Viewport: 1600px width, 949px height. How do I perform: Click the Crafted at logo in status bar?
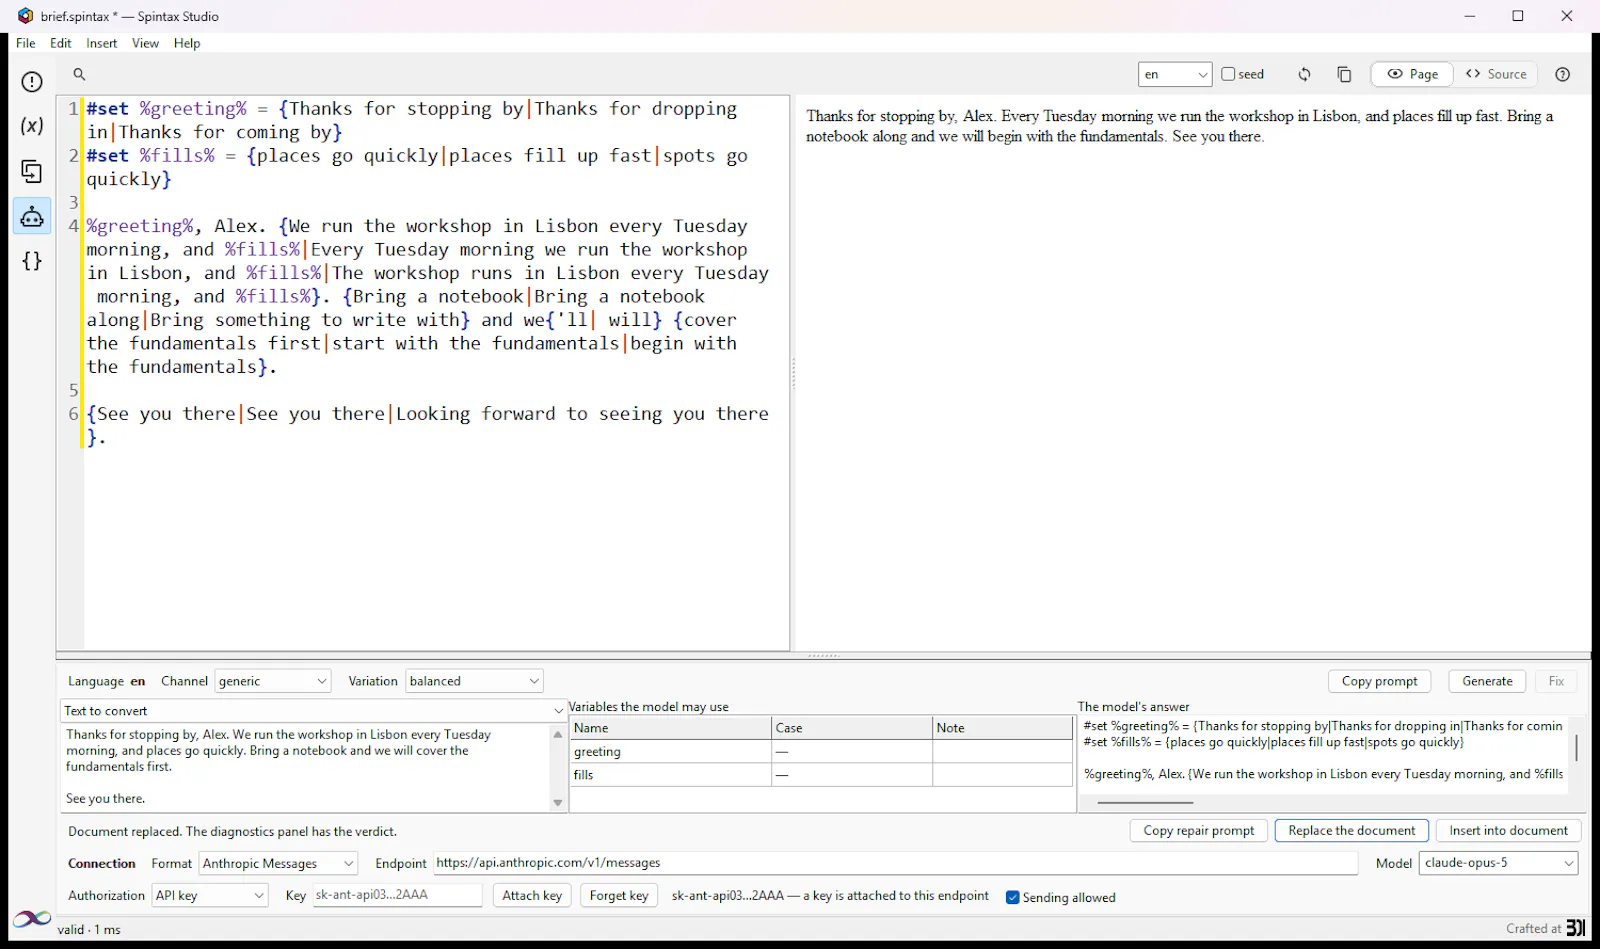click(1575, 928)
